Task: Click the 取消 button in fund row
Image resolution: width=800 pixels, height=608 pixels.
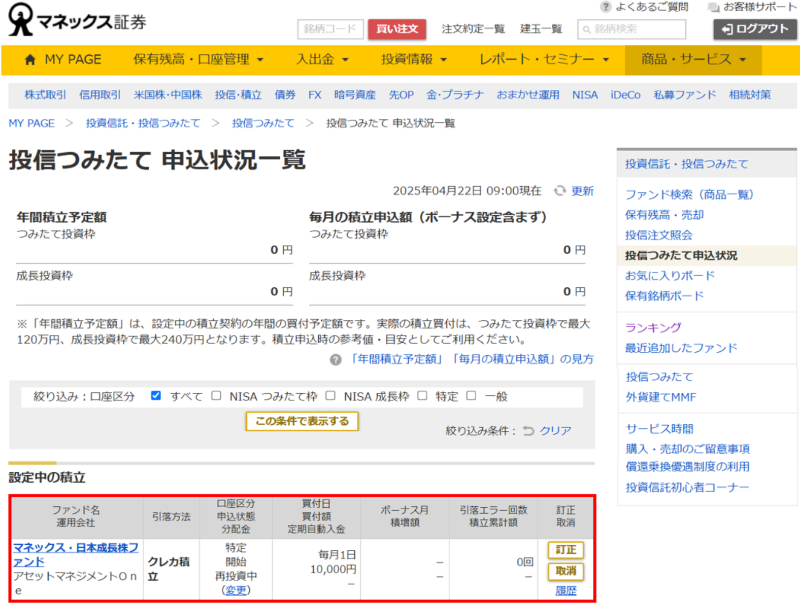Action: 566,571
